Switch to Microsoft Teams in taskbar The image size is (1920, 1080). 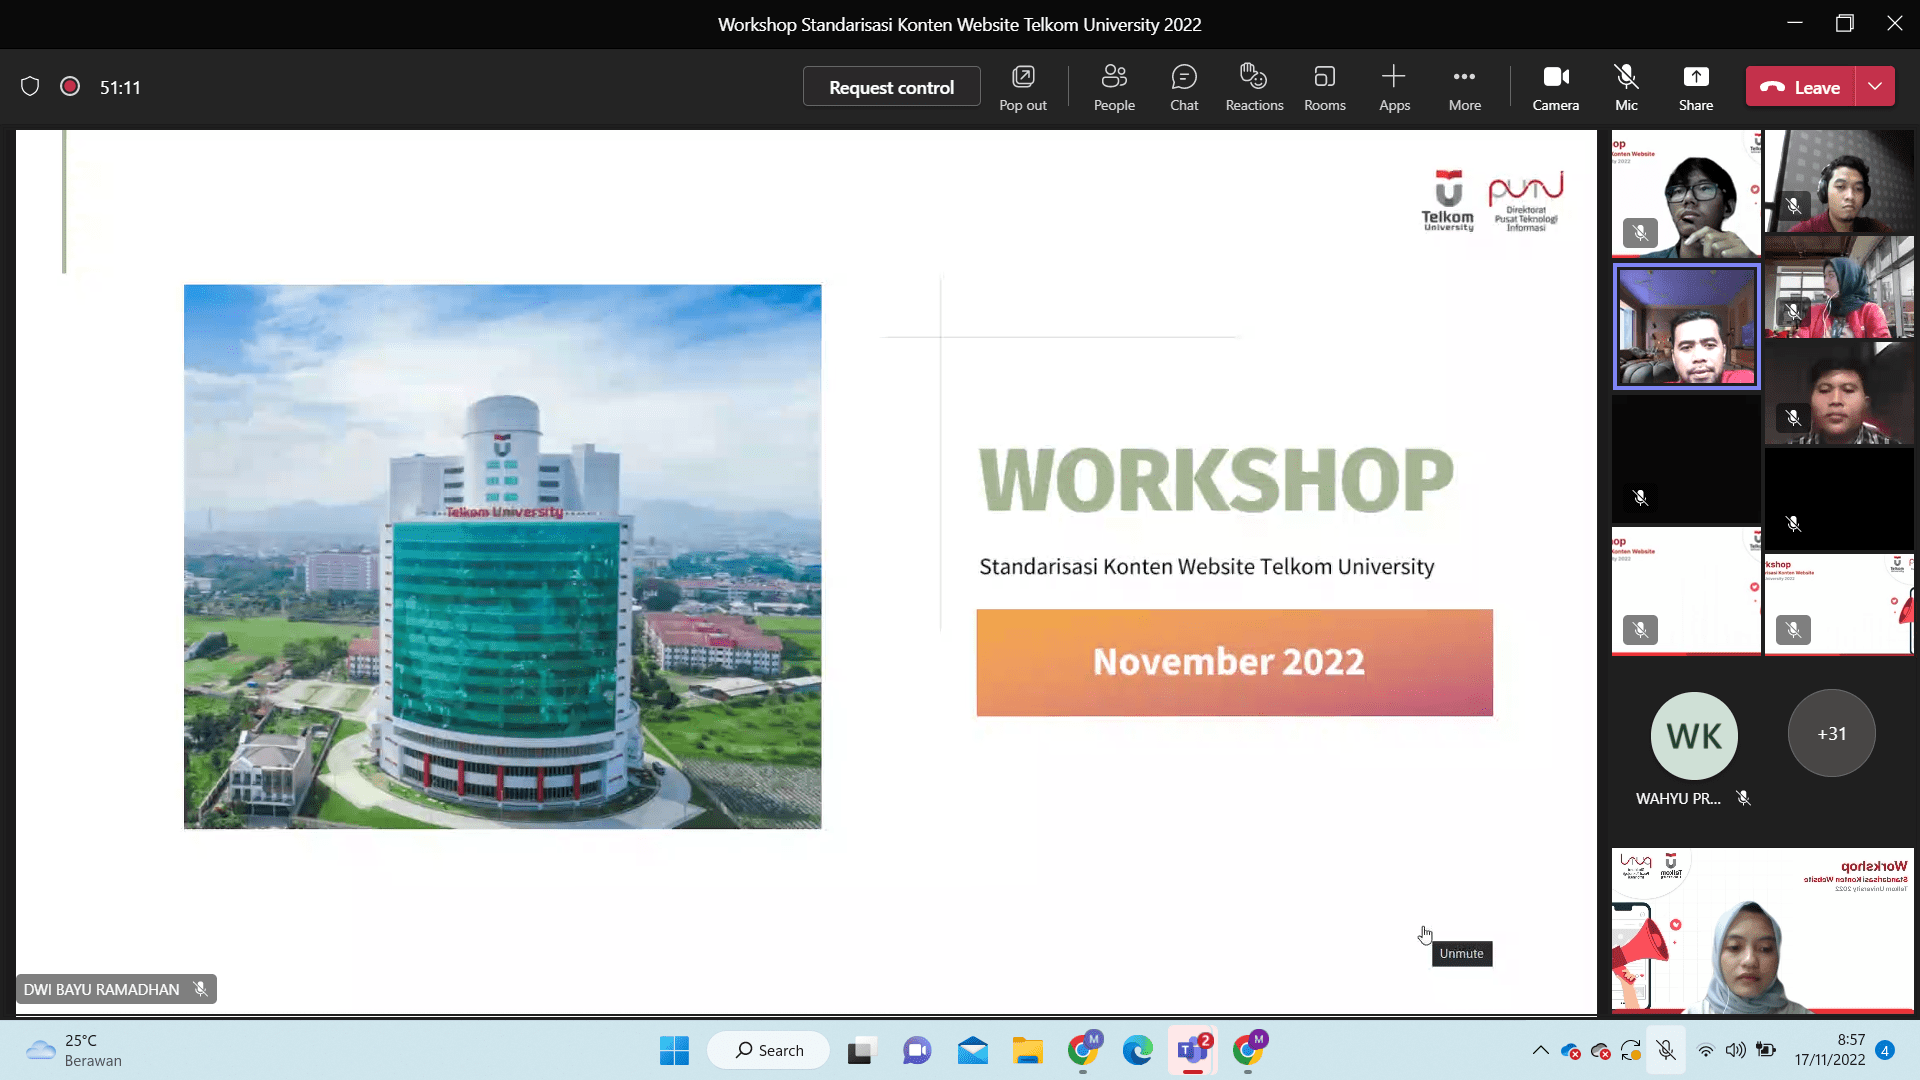(1193, 1050)
